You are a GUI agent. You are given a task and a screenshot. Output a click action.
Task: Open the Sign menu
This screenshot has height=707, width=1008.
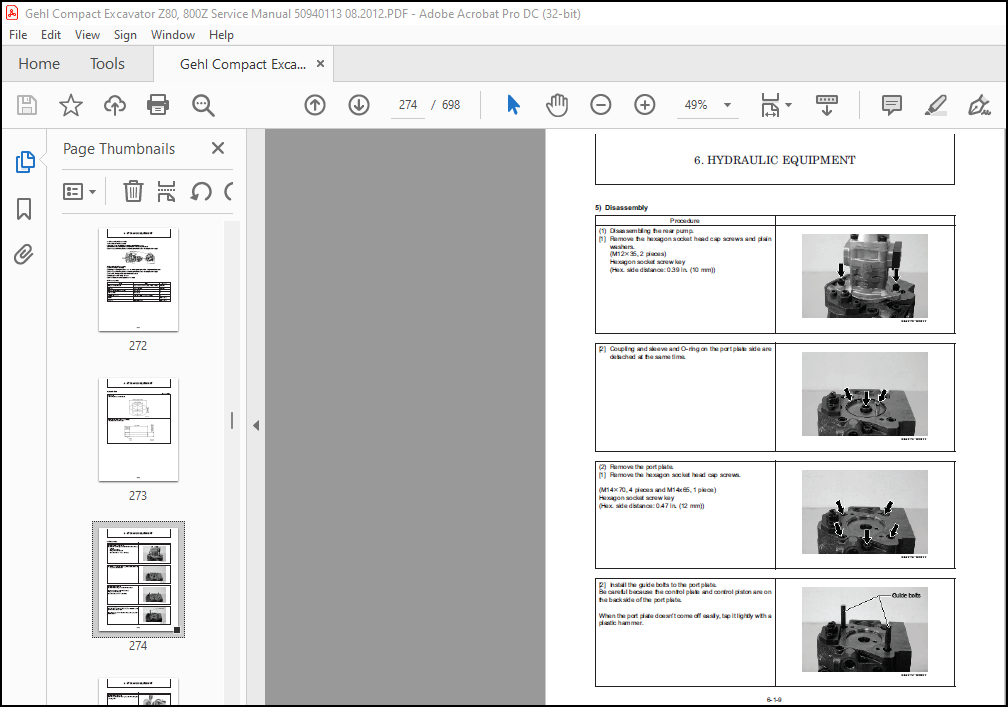[x=125, y=35]
